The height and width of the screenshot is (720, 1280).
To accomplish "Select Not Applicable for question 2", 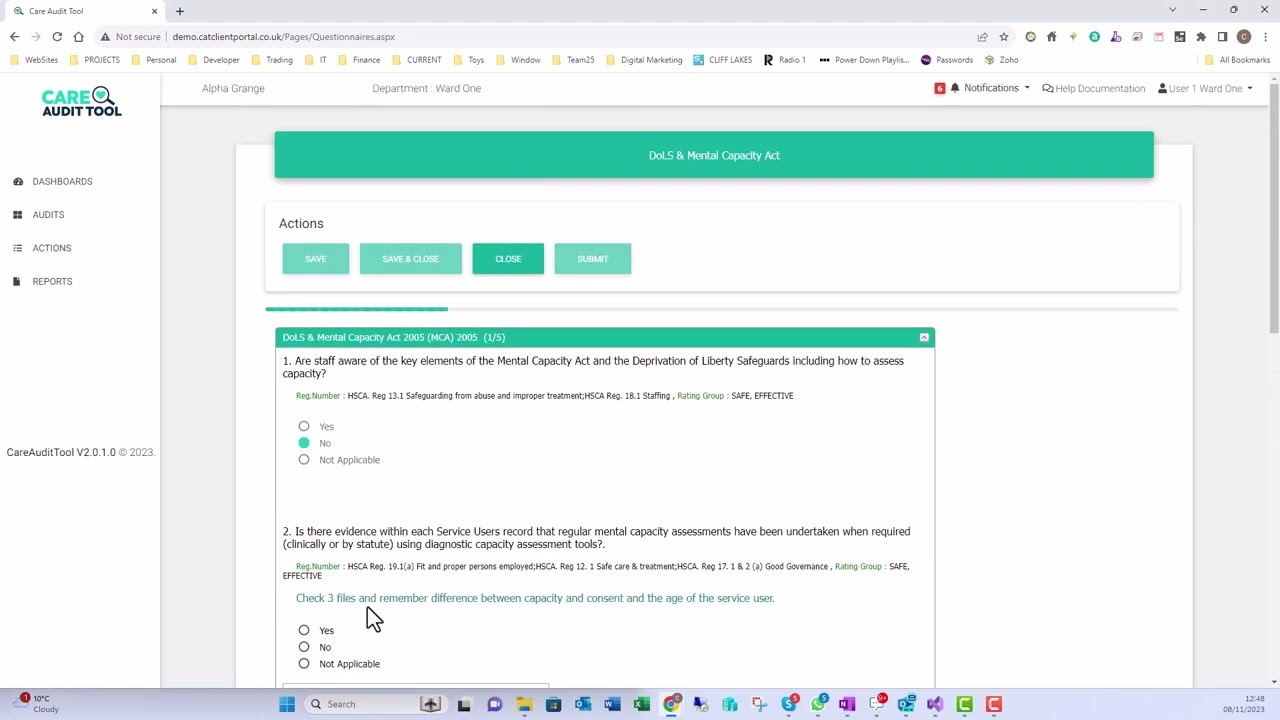I will [x=304, y=664].
